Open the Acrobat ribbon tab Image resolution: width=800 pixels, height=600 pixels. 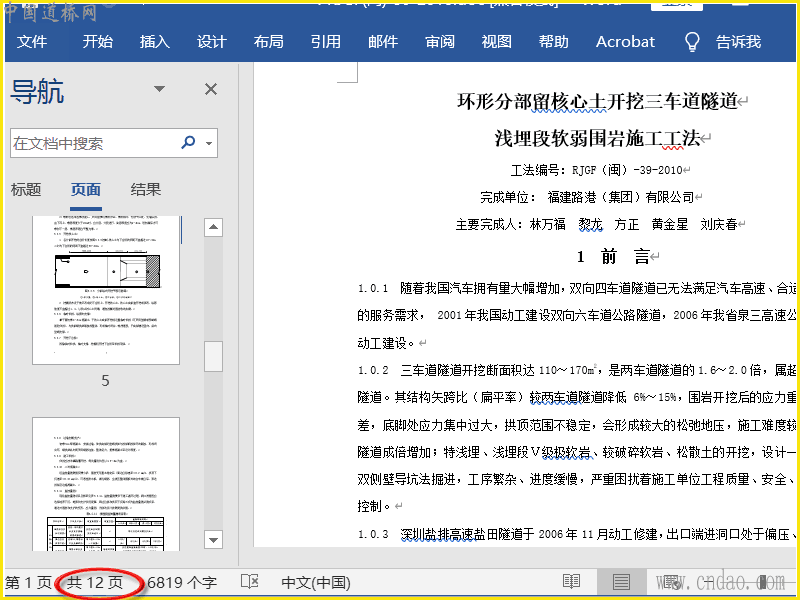(x=625, y=42)
